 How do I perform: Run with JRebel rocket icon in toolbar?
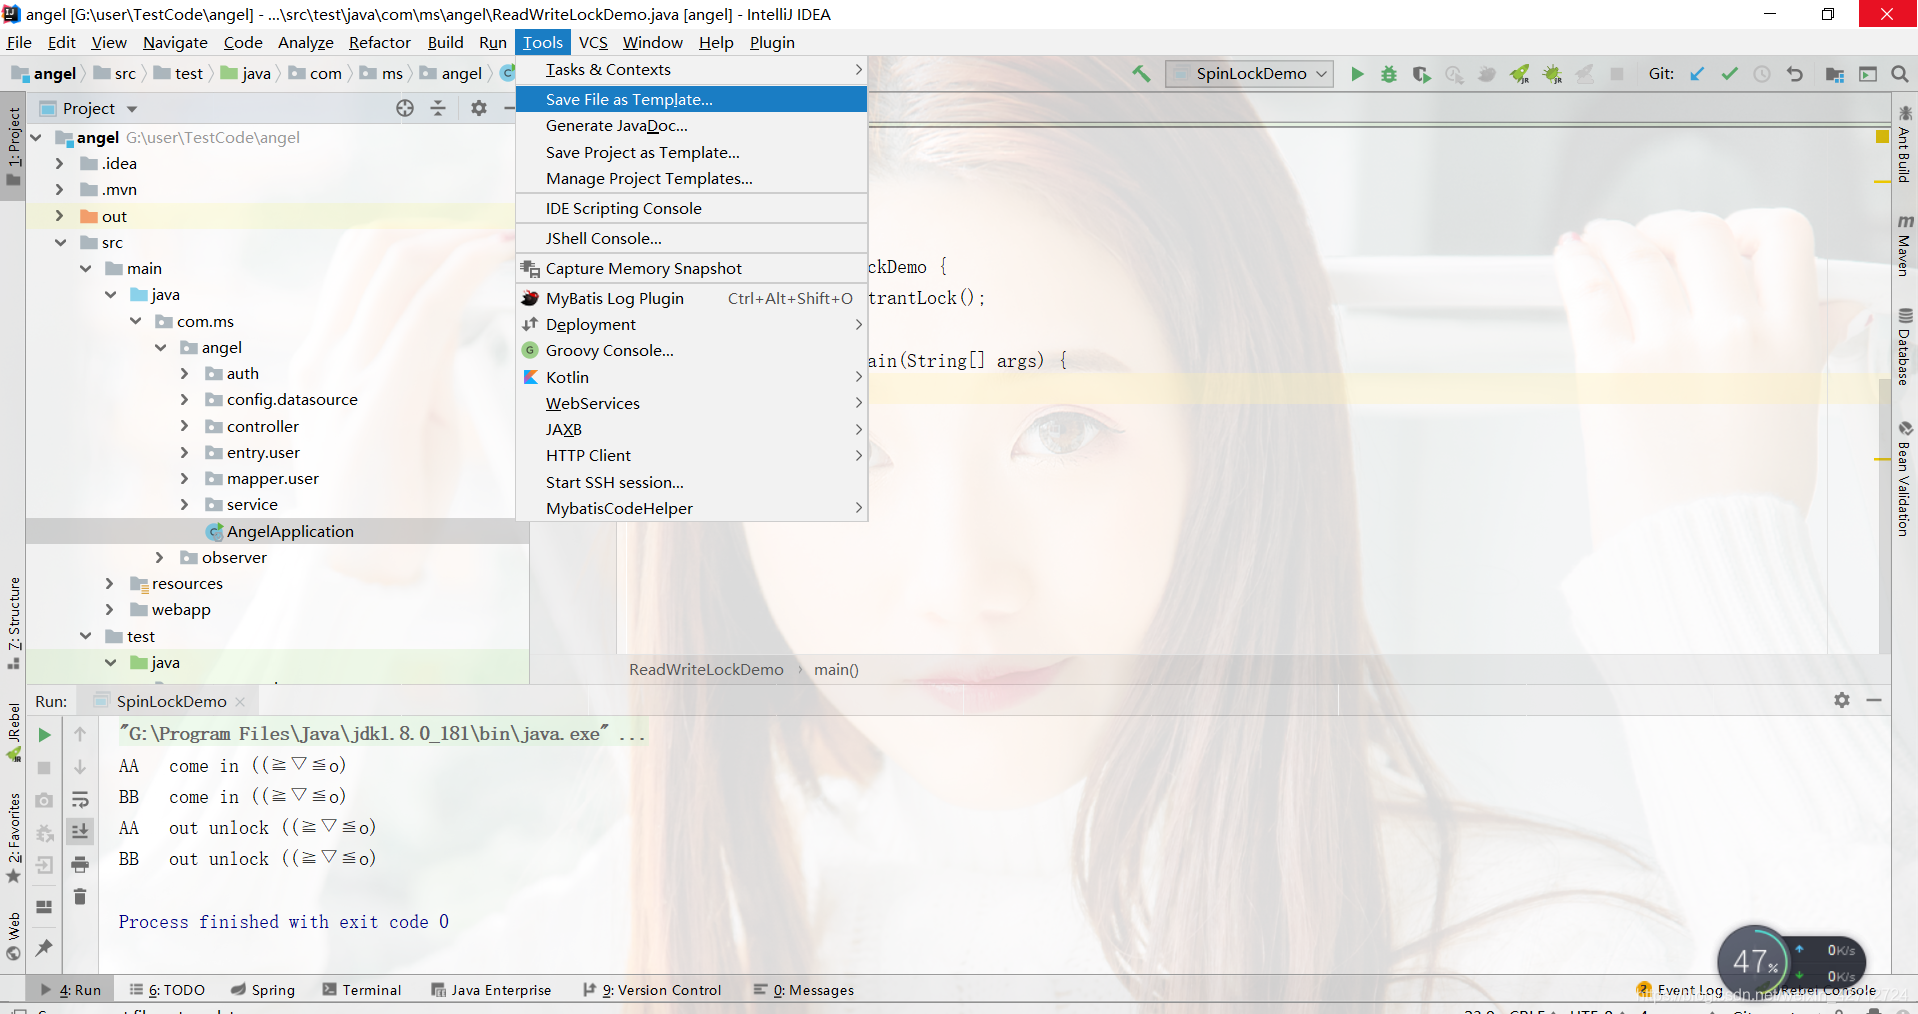click(x=1520, y=74)
